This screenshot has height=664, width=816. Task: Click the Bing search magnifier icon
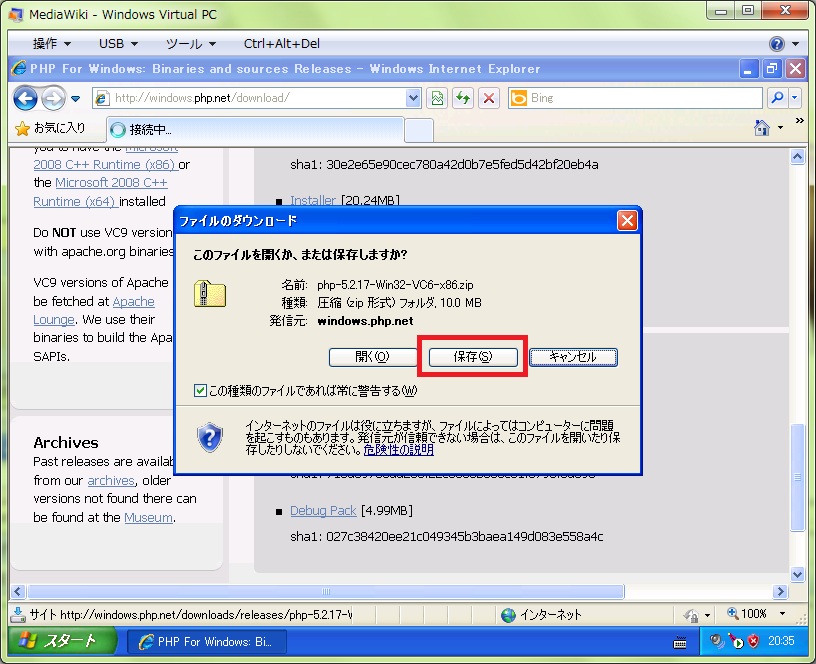tap(776, 98)
